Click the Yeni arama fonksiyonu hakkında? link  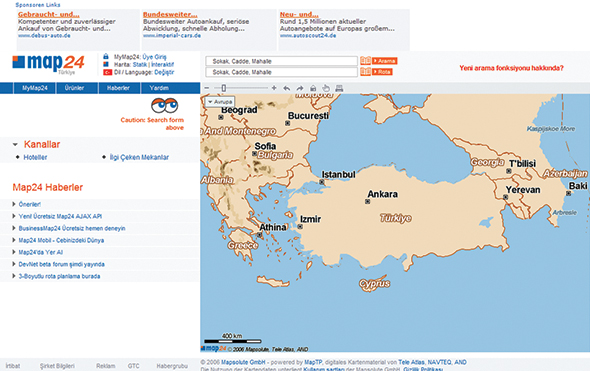coord(511,68)
